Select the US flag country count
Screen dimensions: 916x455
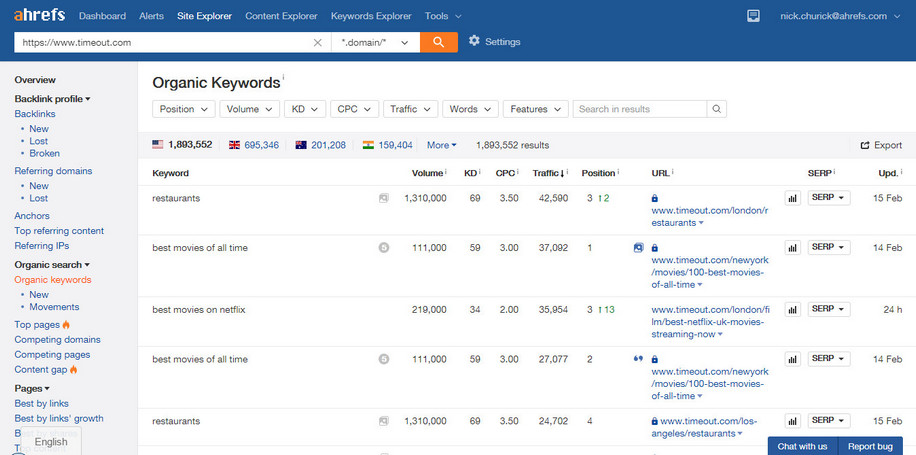click(x=182, y=145)
